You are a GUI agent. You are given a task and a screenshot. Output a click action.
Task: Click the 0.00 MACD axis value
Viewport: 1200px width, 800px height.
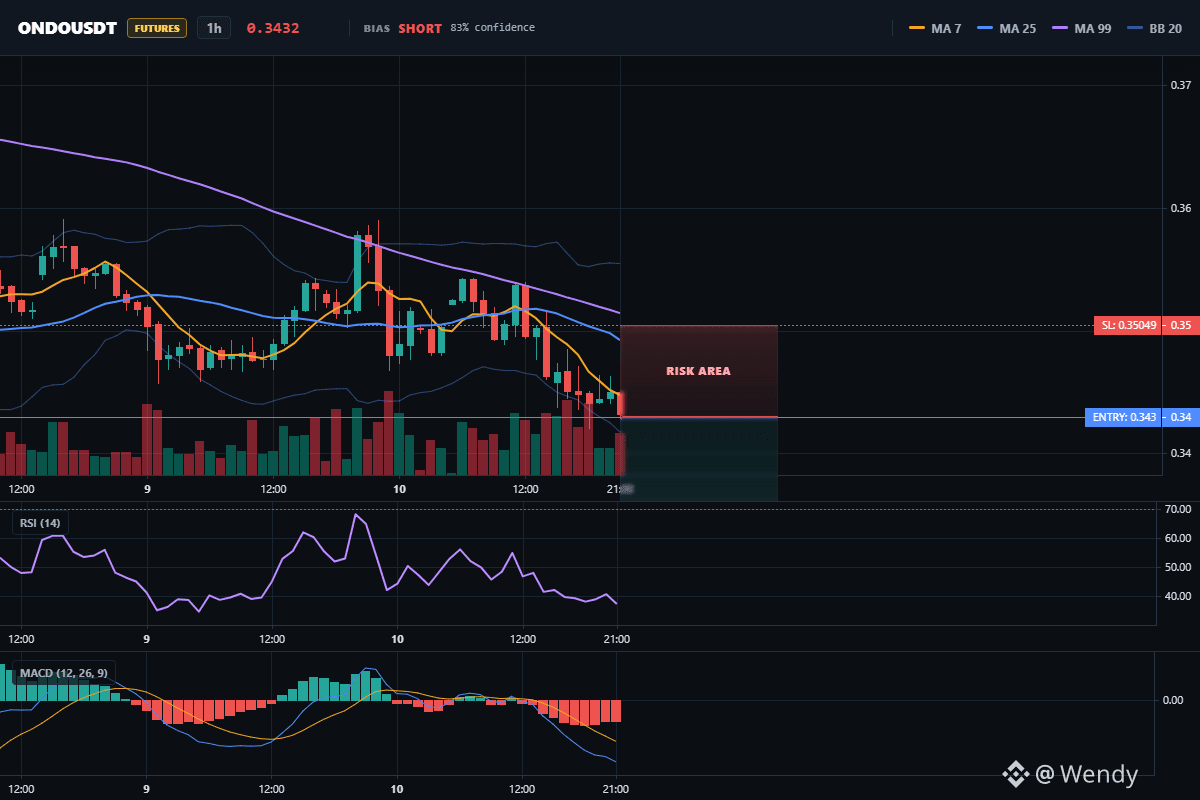pos(1173,699)
